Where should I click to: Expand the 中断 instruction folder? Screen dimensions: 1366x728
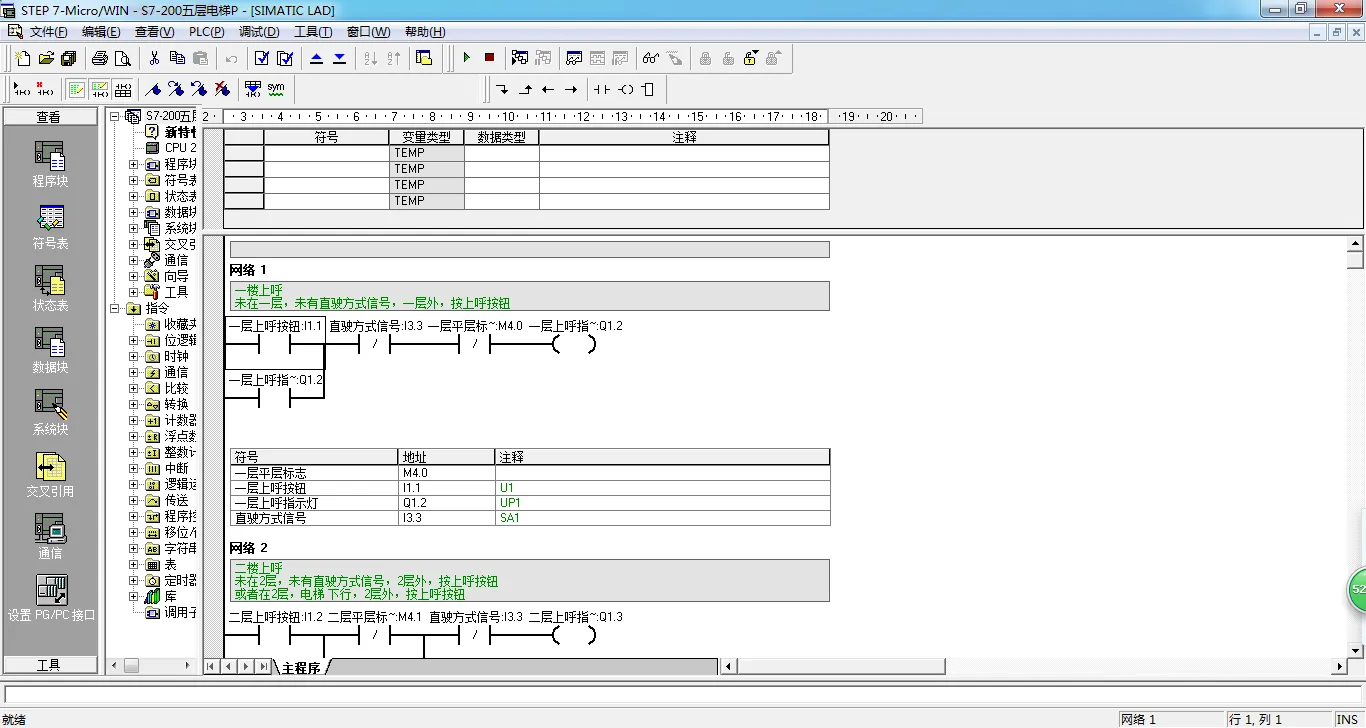[134, 468]
